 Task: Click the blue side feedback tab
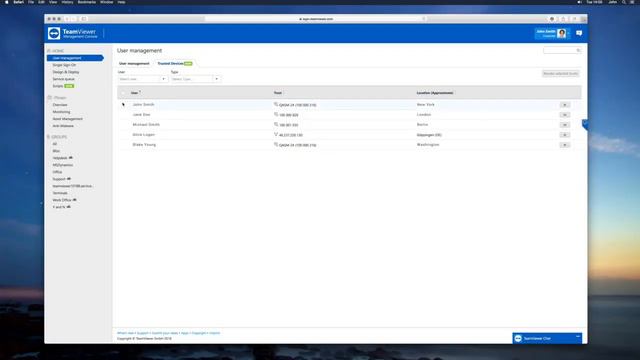click(585, 124)
